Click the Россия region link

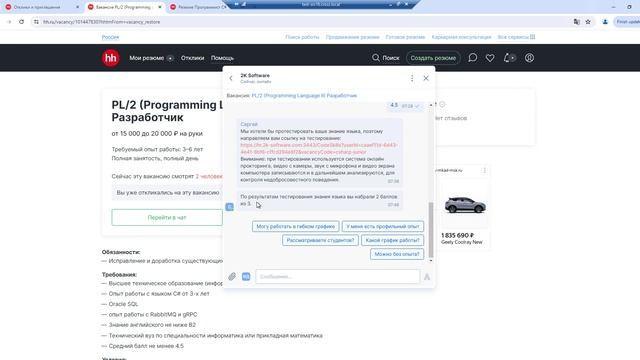pyautogui.click(x=110, y=37)
